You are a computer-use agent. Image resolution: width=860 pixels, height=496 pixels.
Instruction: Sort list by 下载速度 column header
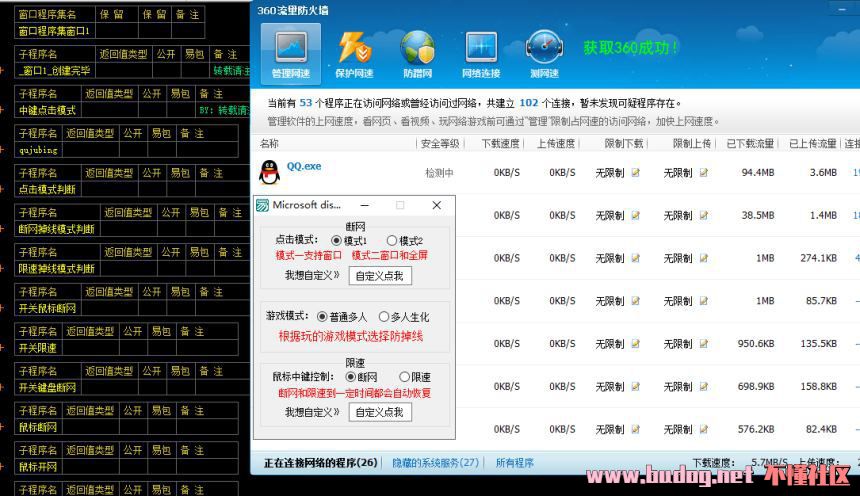point(500,144)
